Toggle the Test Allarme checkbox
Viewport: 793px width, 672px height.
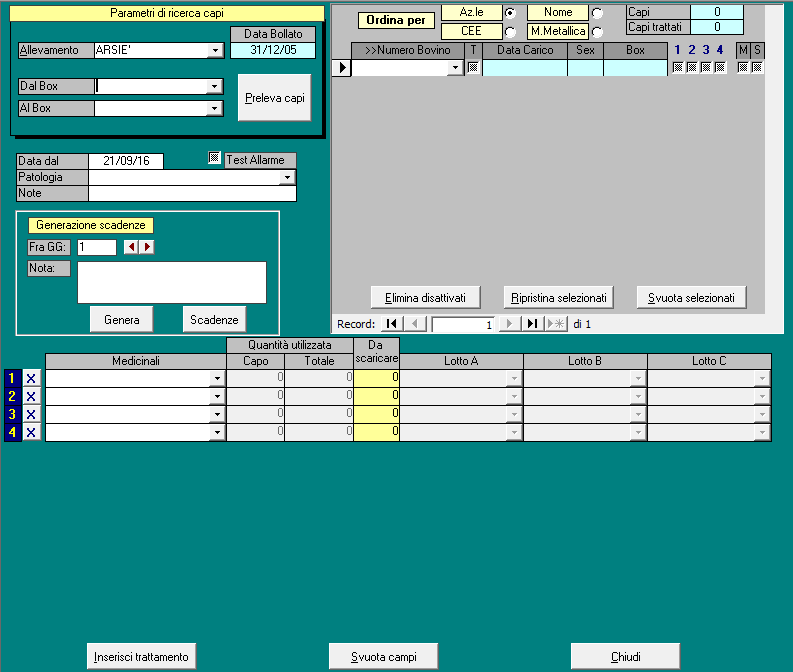tap(214, 158)
